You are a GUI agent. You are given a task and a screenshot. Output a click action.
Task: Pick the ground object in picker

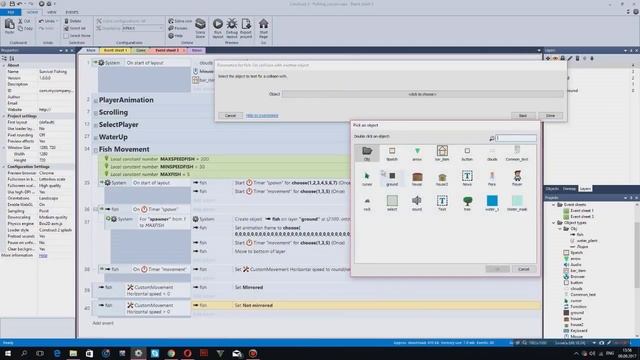(x=392, y=179)
